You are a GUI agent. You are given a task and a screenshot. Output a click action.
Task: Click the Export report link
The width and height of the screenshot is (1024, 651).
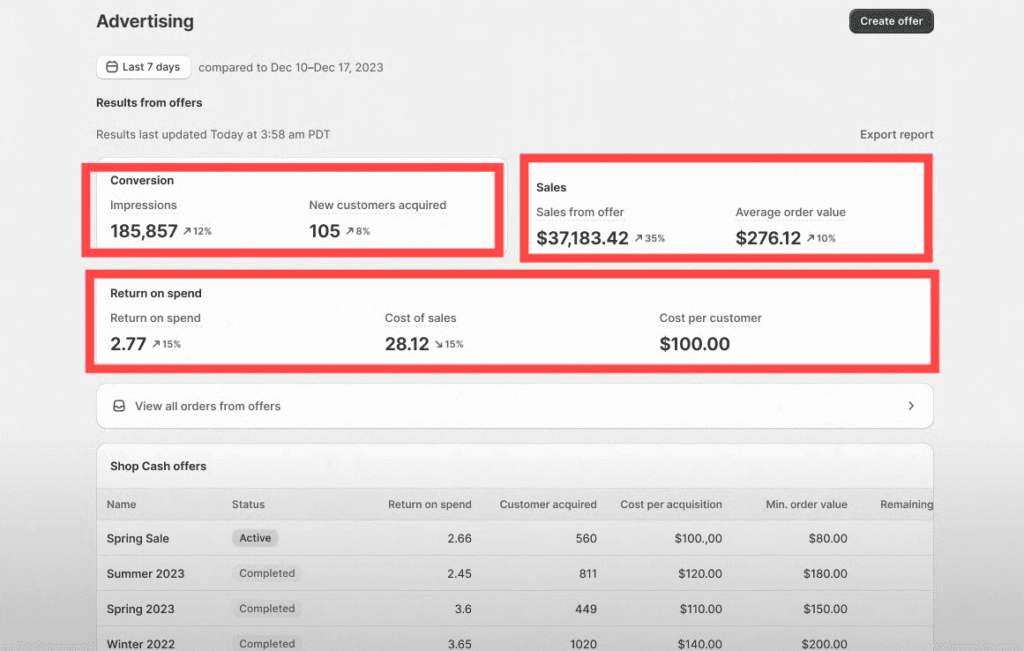896,135
